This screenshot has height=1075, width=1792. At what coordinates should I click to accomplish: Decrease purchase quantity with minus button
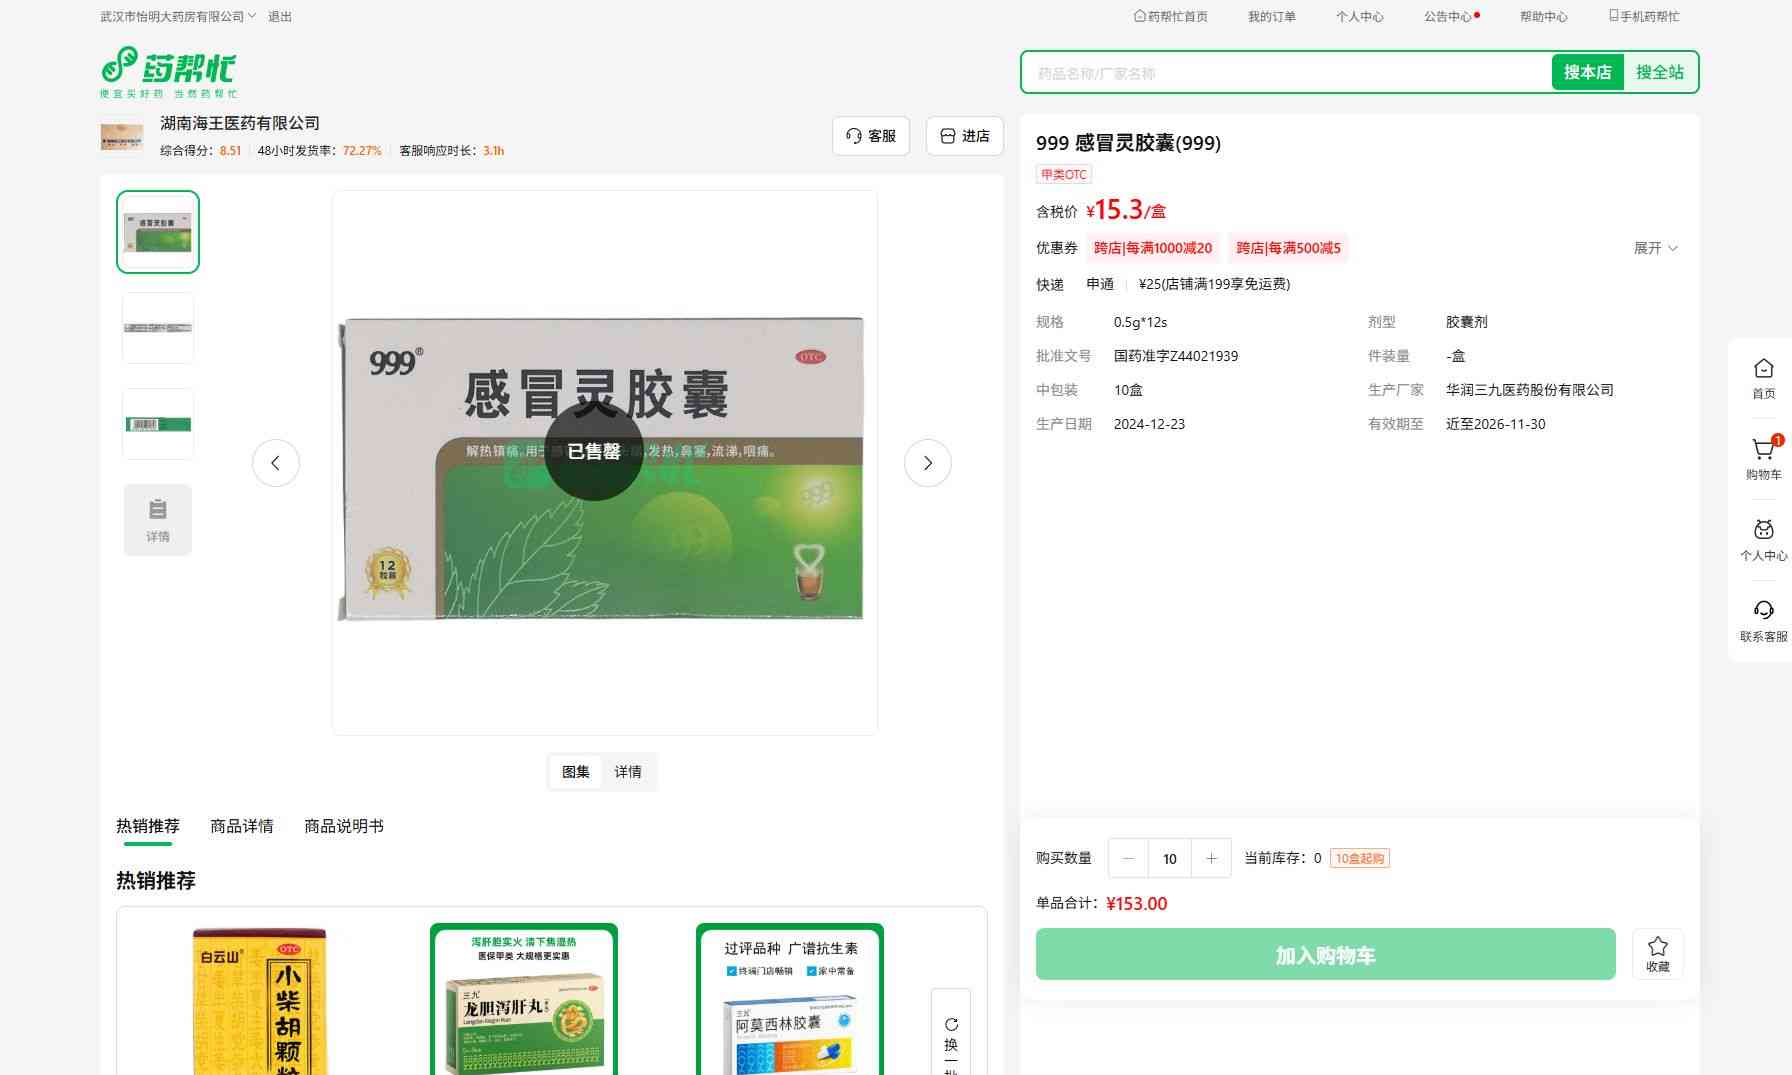pos(1128,858)
